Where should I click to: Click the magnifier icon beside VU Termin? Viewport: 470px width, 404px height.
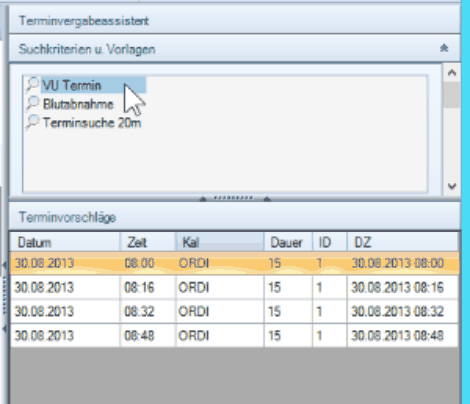point(33,84)
